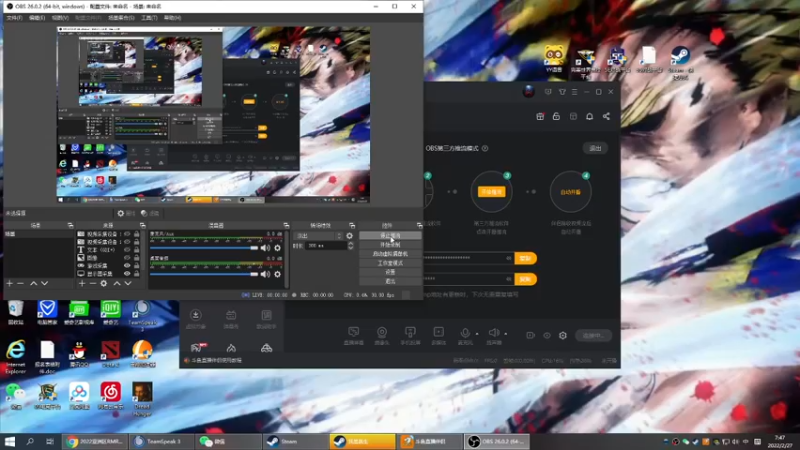Mute the Mic/Aux channel speaker icon
Viewport: 800px width, 450px height.
pyautogui.click(x=265, y=248)
